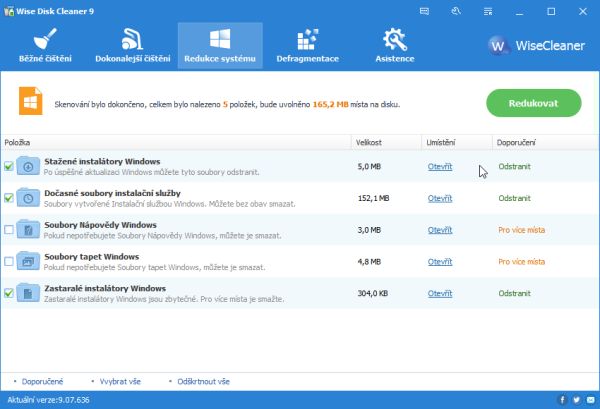The height and width of the screenshot is (409, 600).
Task: Open the Defragmentace tab
Action: tap(308, 46)
